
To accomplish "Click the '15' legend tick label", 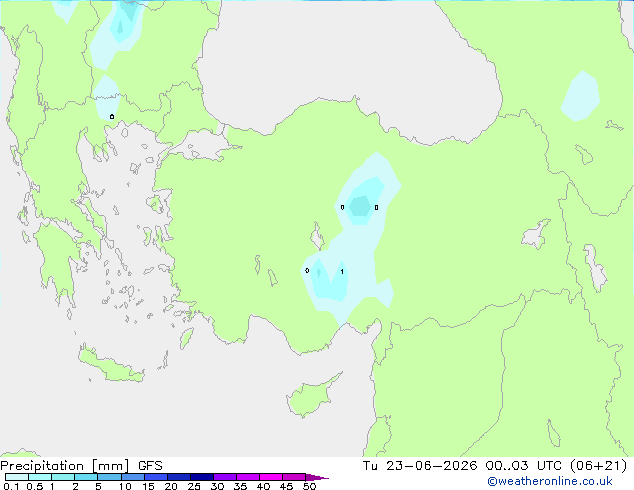I will pos(148,486).
